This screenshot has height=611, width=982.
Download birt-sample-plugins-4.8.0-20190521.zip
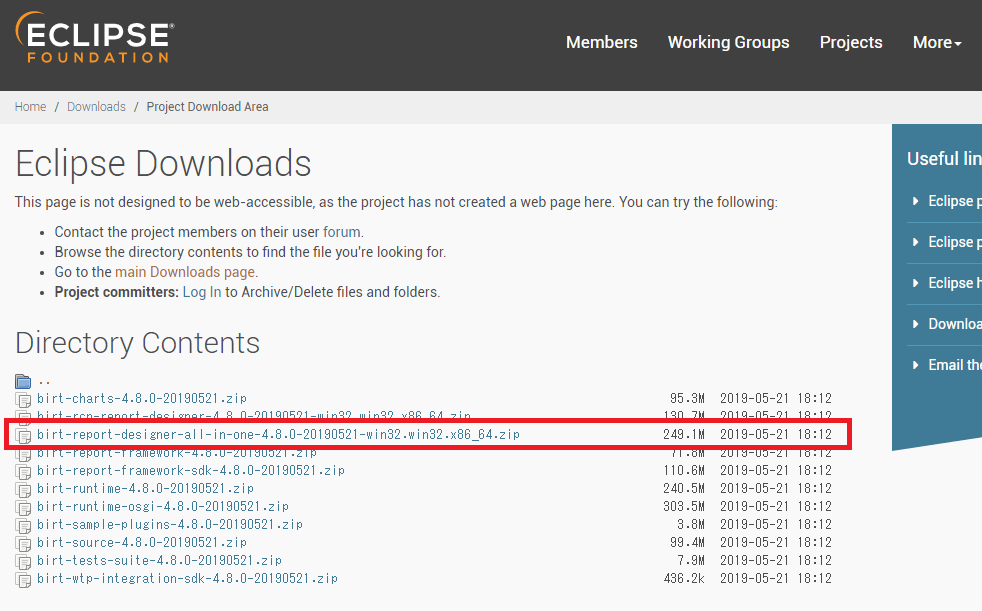point(170,524)
